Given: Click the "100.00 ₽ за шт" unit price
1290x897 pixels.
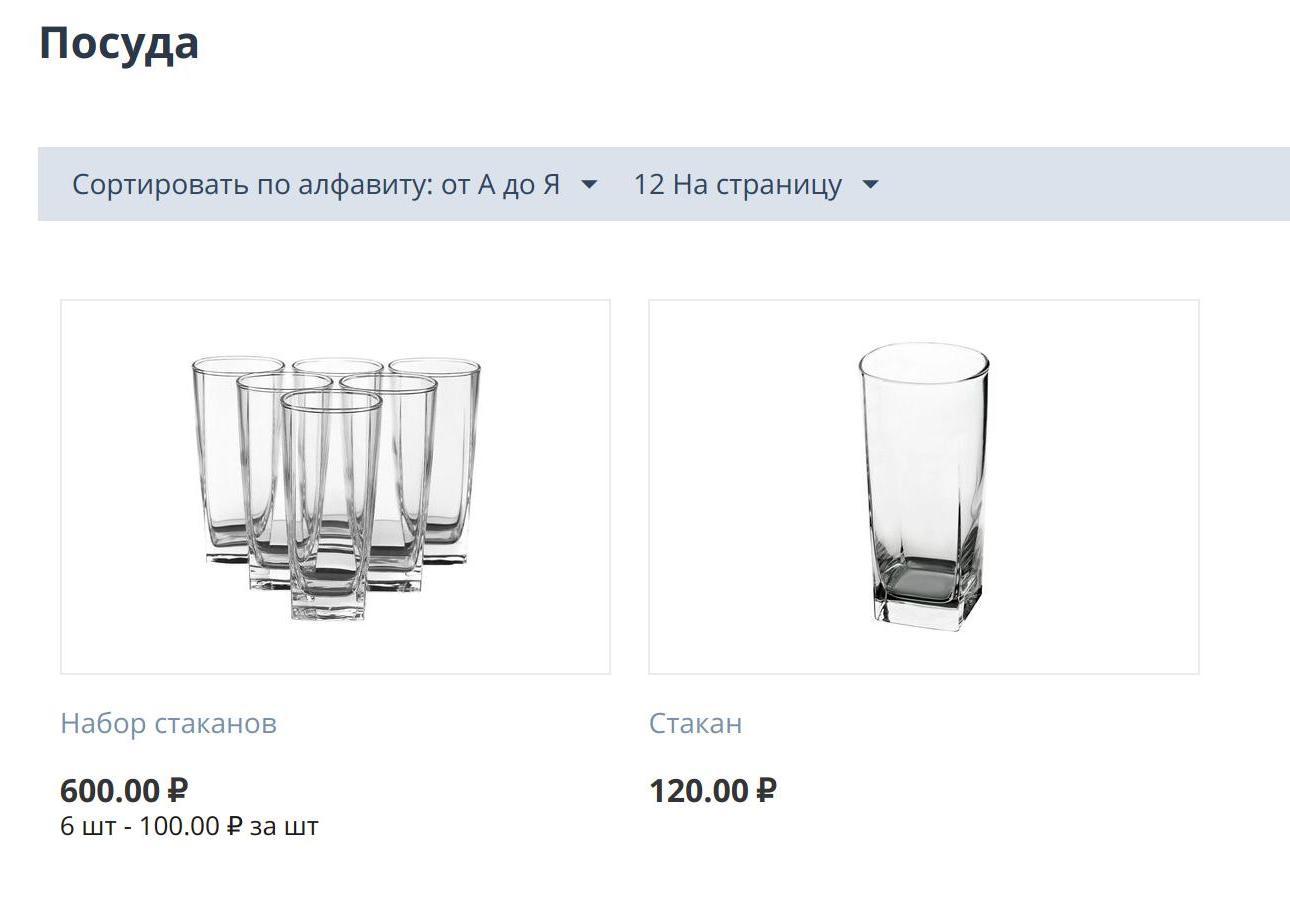Looking at the screenshot, I should [229, 827].
